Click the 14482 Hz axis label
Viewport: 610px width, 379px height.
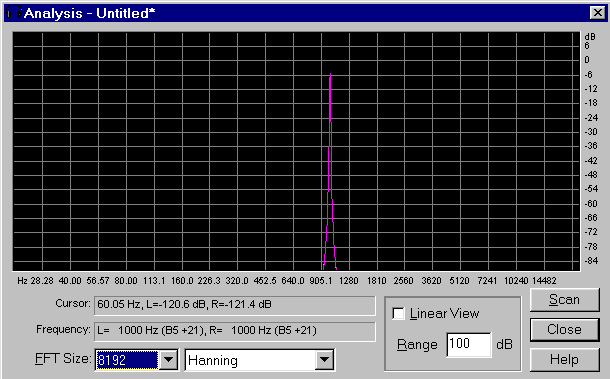coord(544,281)
